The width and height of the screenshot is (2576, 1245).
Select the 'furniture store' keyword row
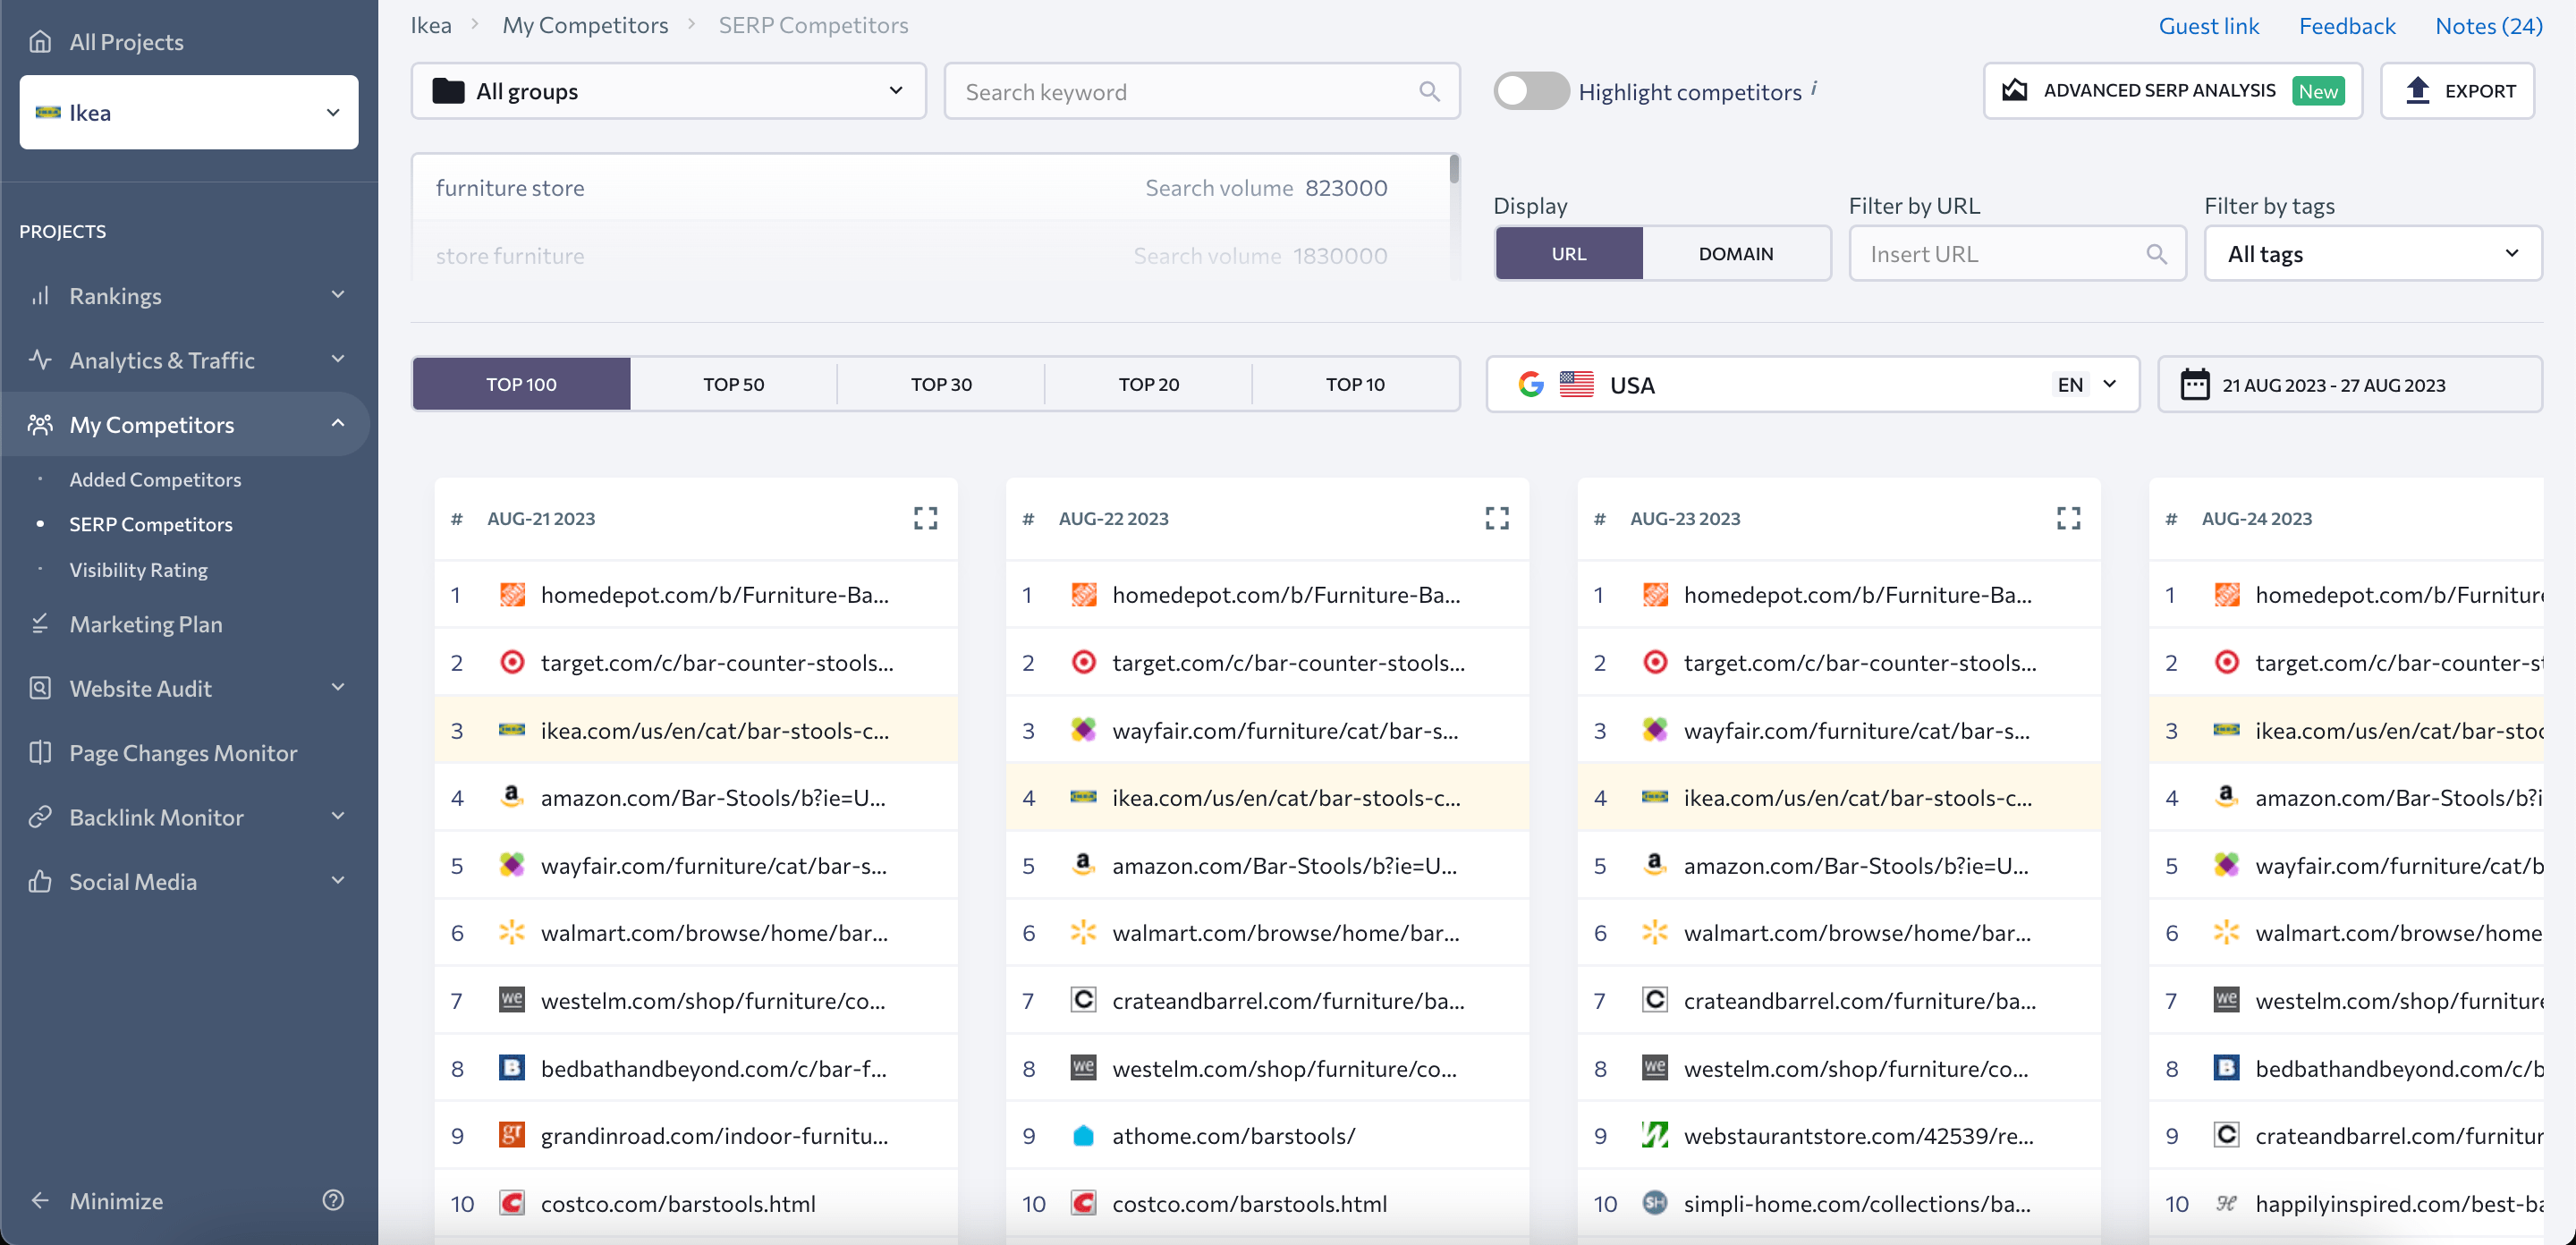(930, 188)
